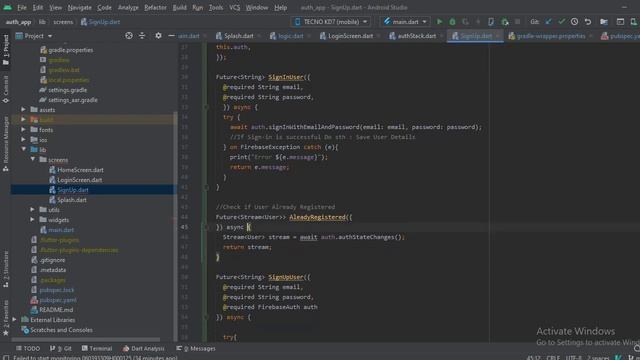Open the Favorites side panel
The width and height of the screenshot is (640, 360).
click(6, 318)
